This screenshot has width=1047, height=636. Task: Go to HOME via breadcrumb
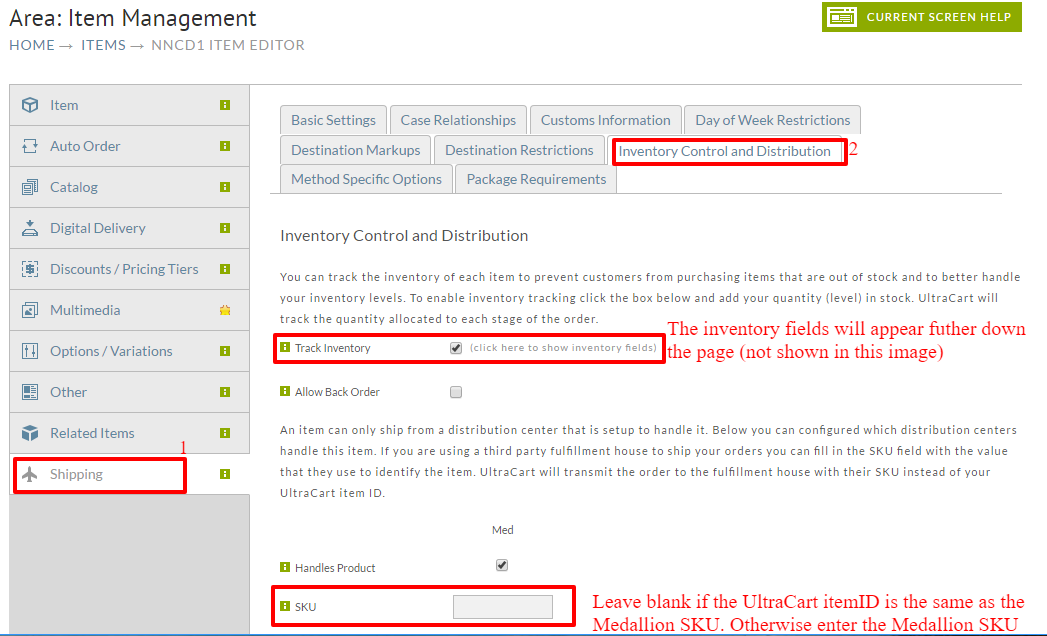(x=32, y=45)
